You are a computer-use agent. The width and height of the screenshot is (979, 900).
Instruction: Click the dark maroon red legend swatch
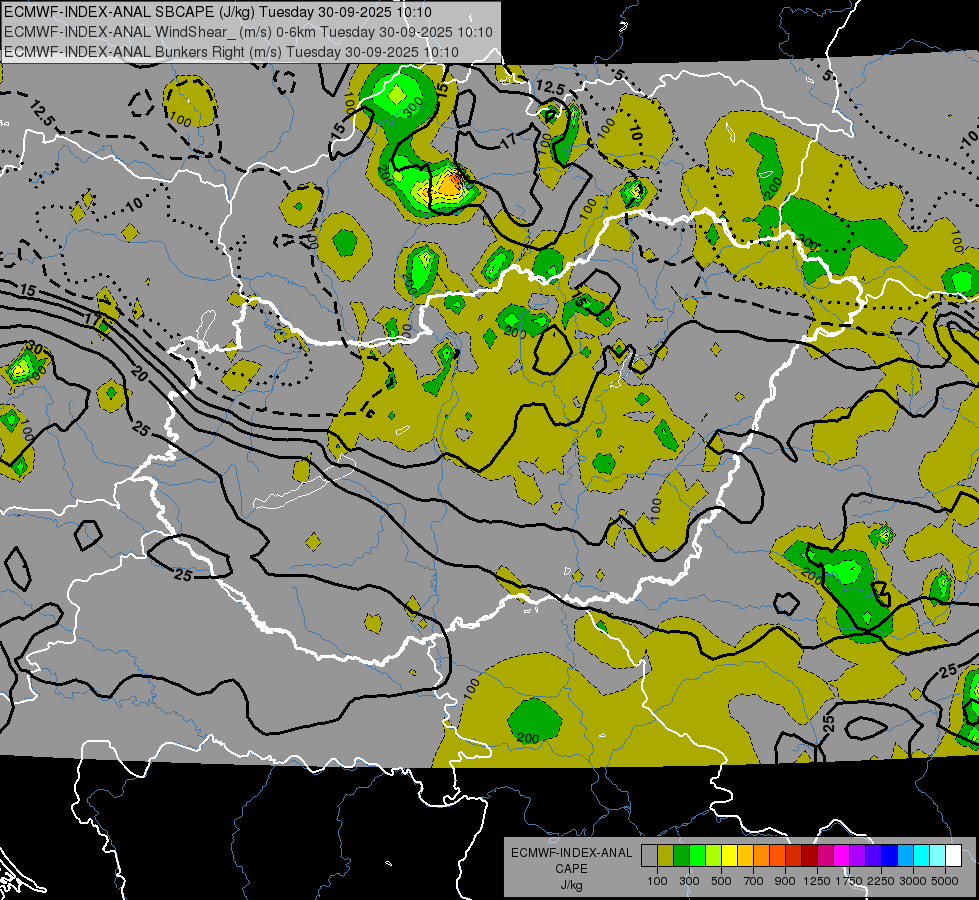point(809,856)
